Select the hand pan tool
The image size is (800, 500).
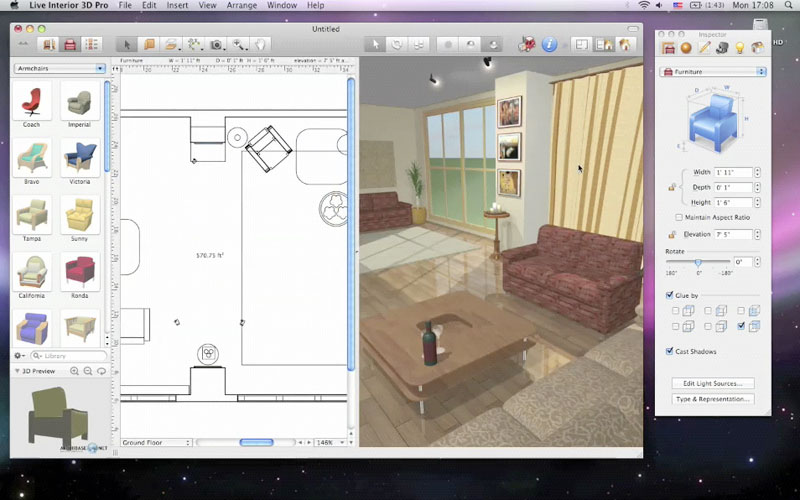[260, 44]
